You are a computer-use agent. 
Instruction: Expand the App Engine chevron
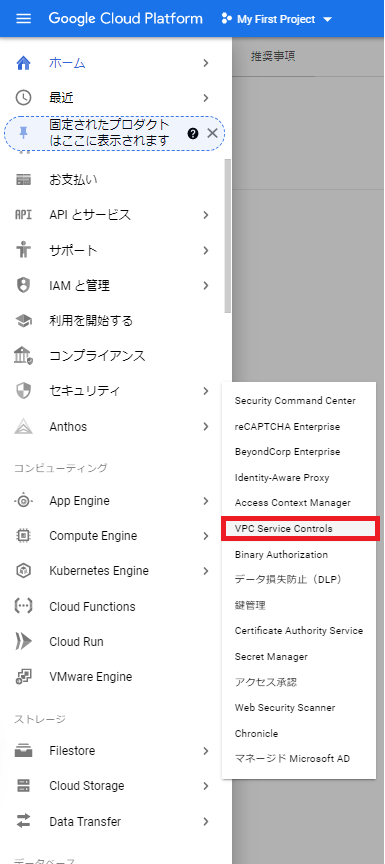[x=206, y=501]
